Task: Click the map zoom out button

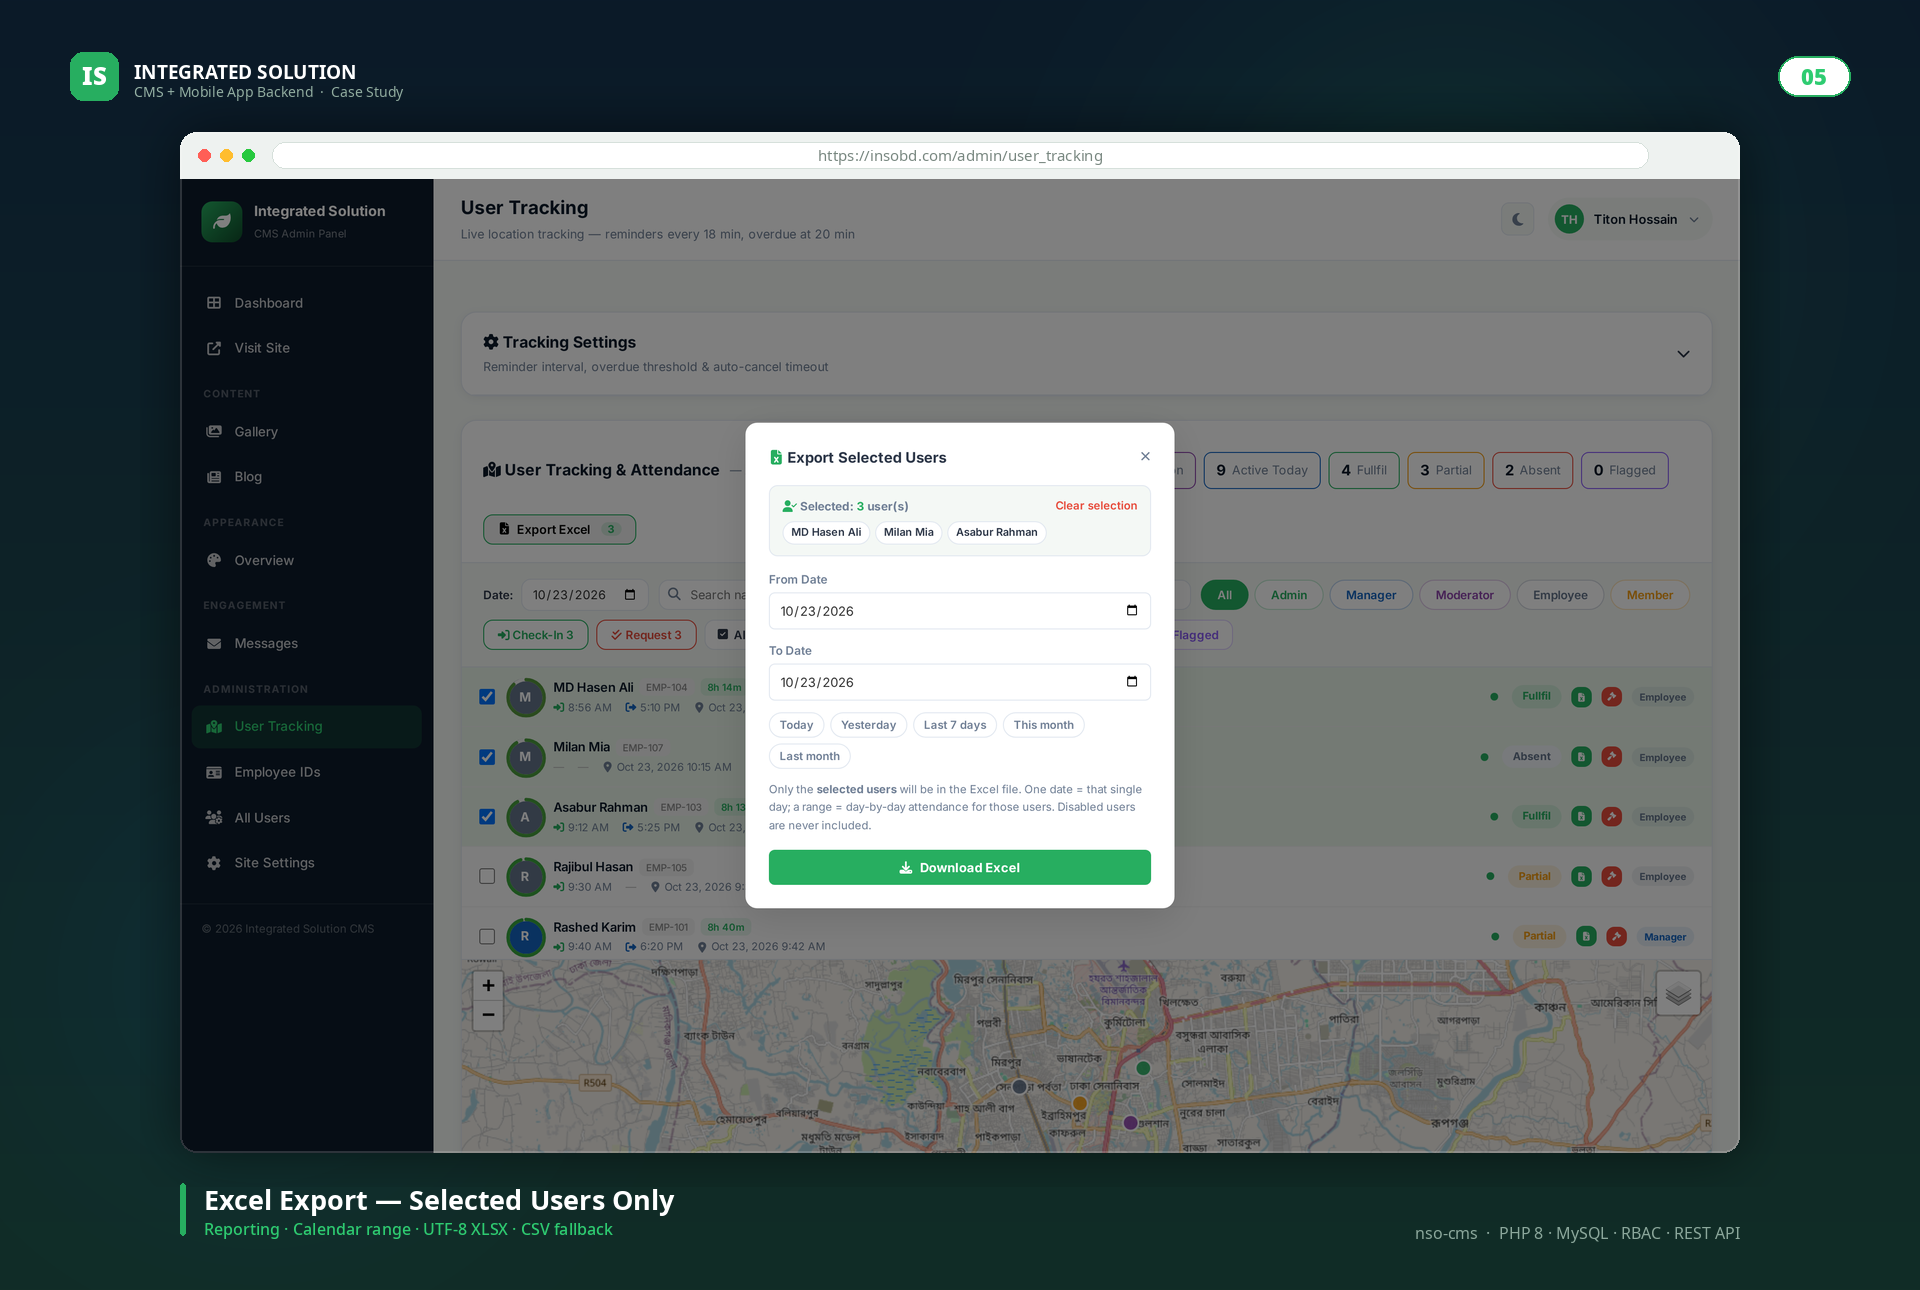Action: click(488, 1014)
